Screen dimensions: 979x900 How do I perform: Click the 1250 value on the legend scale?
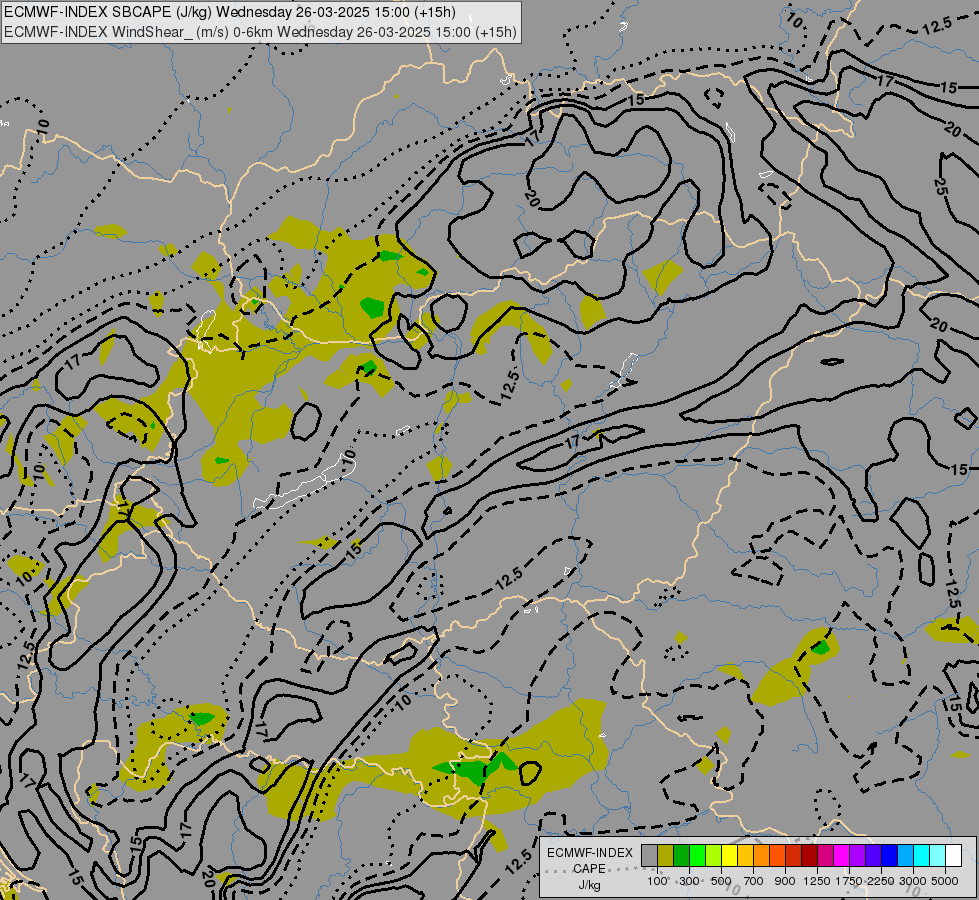(x=817, y=881)
